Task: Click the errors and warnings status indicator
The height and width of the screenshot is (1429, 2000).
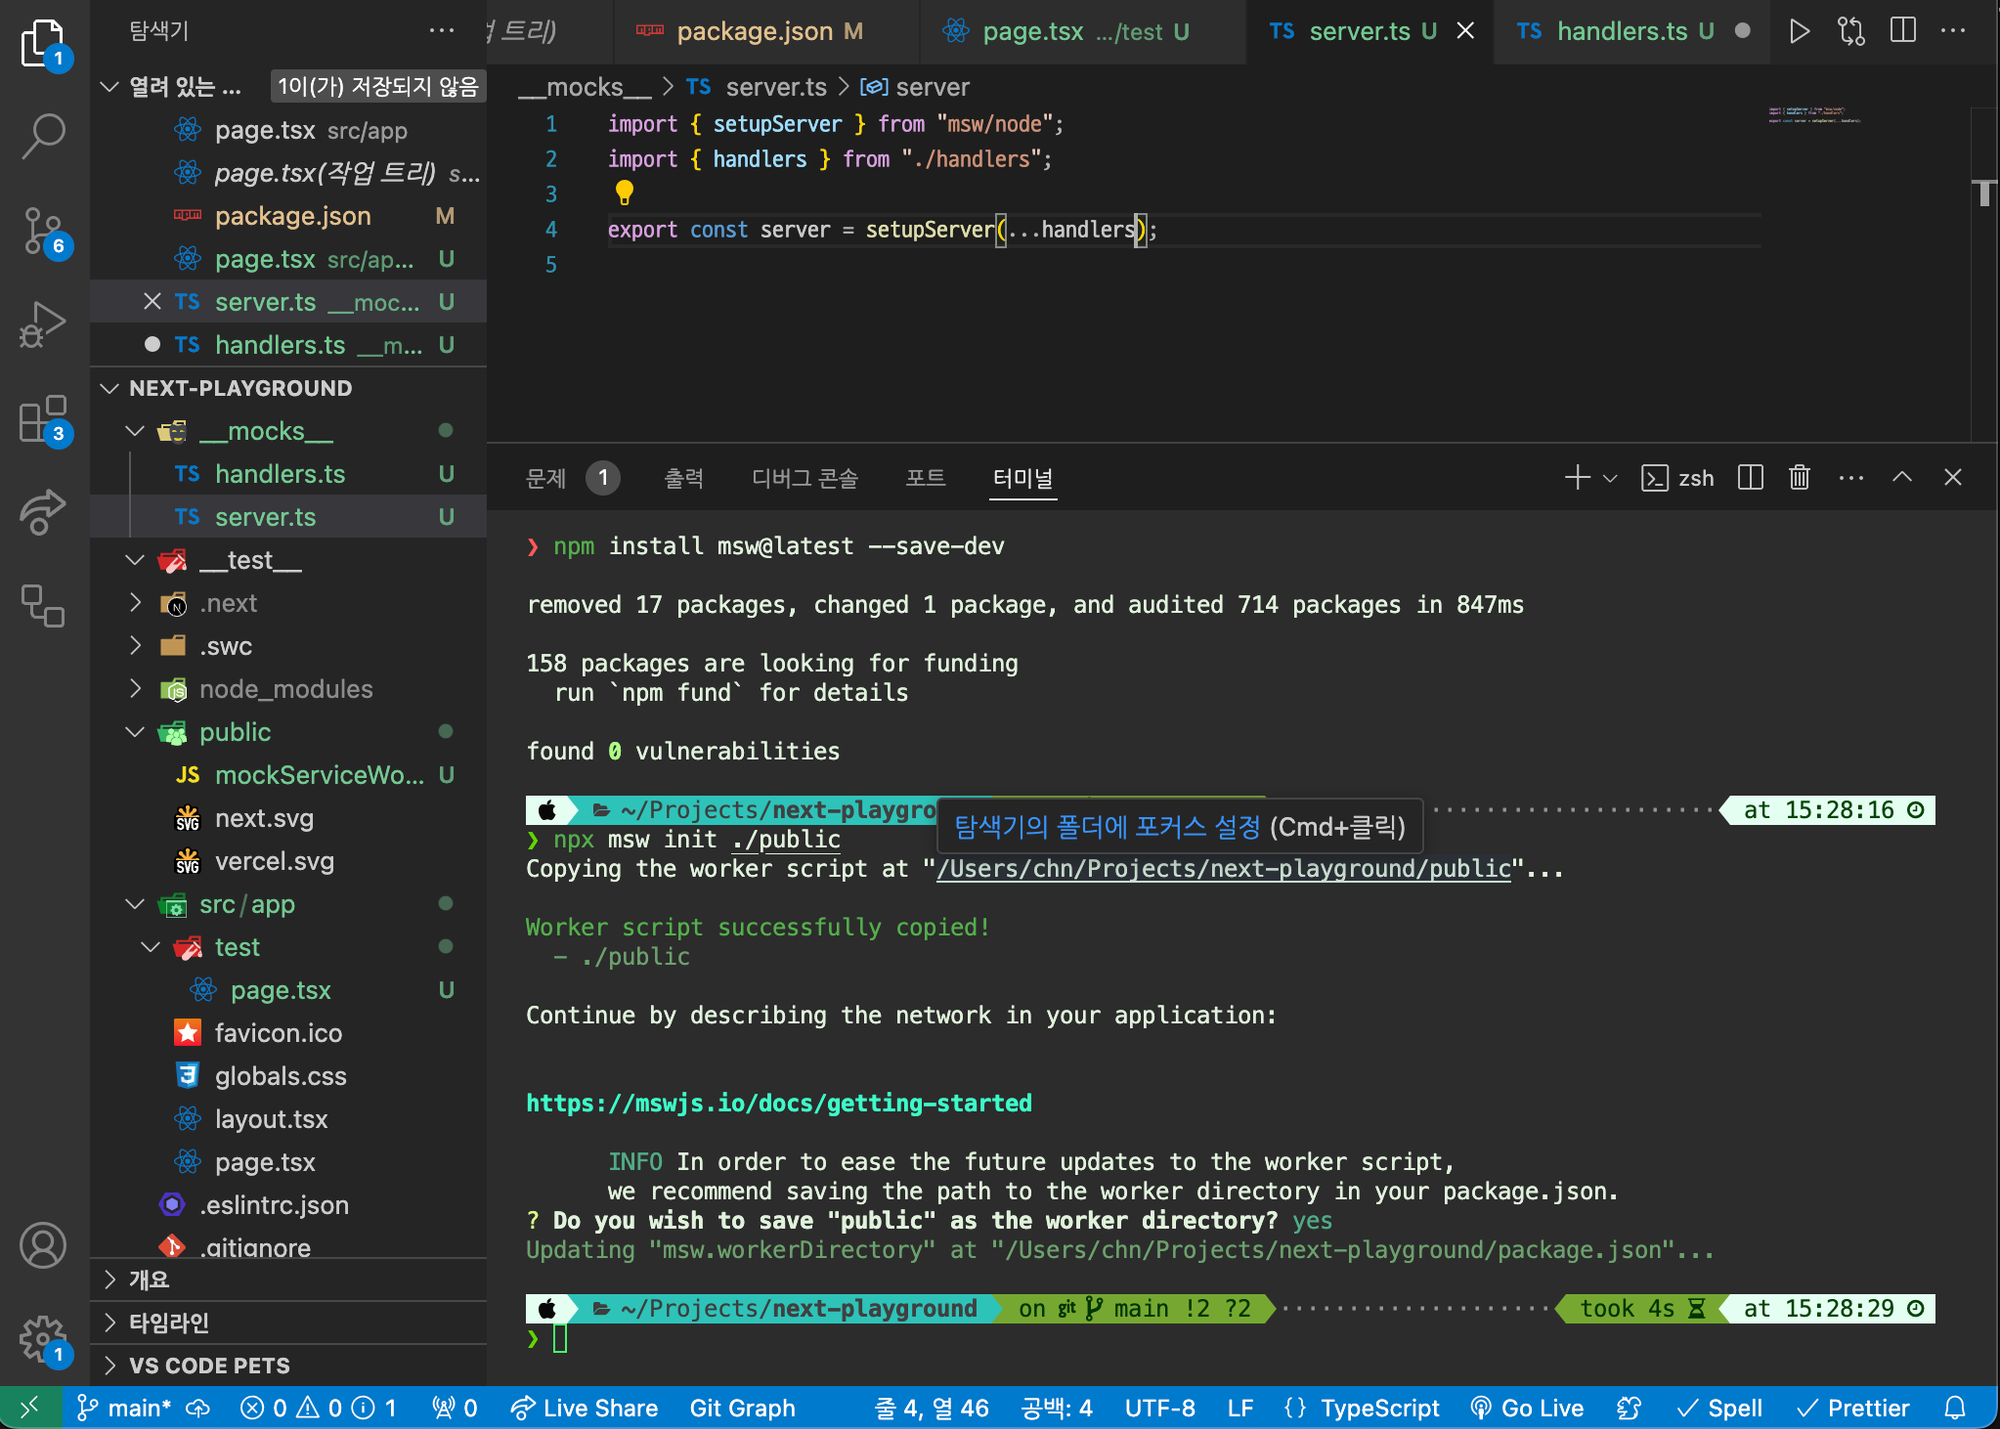Action: (x=318, y=1408)
